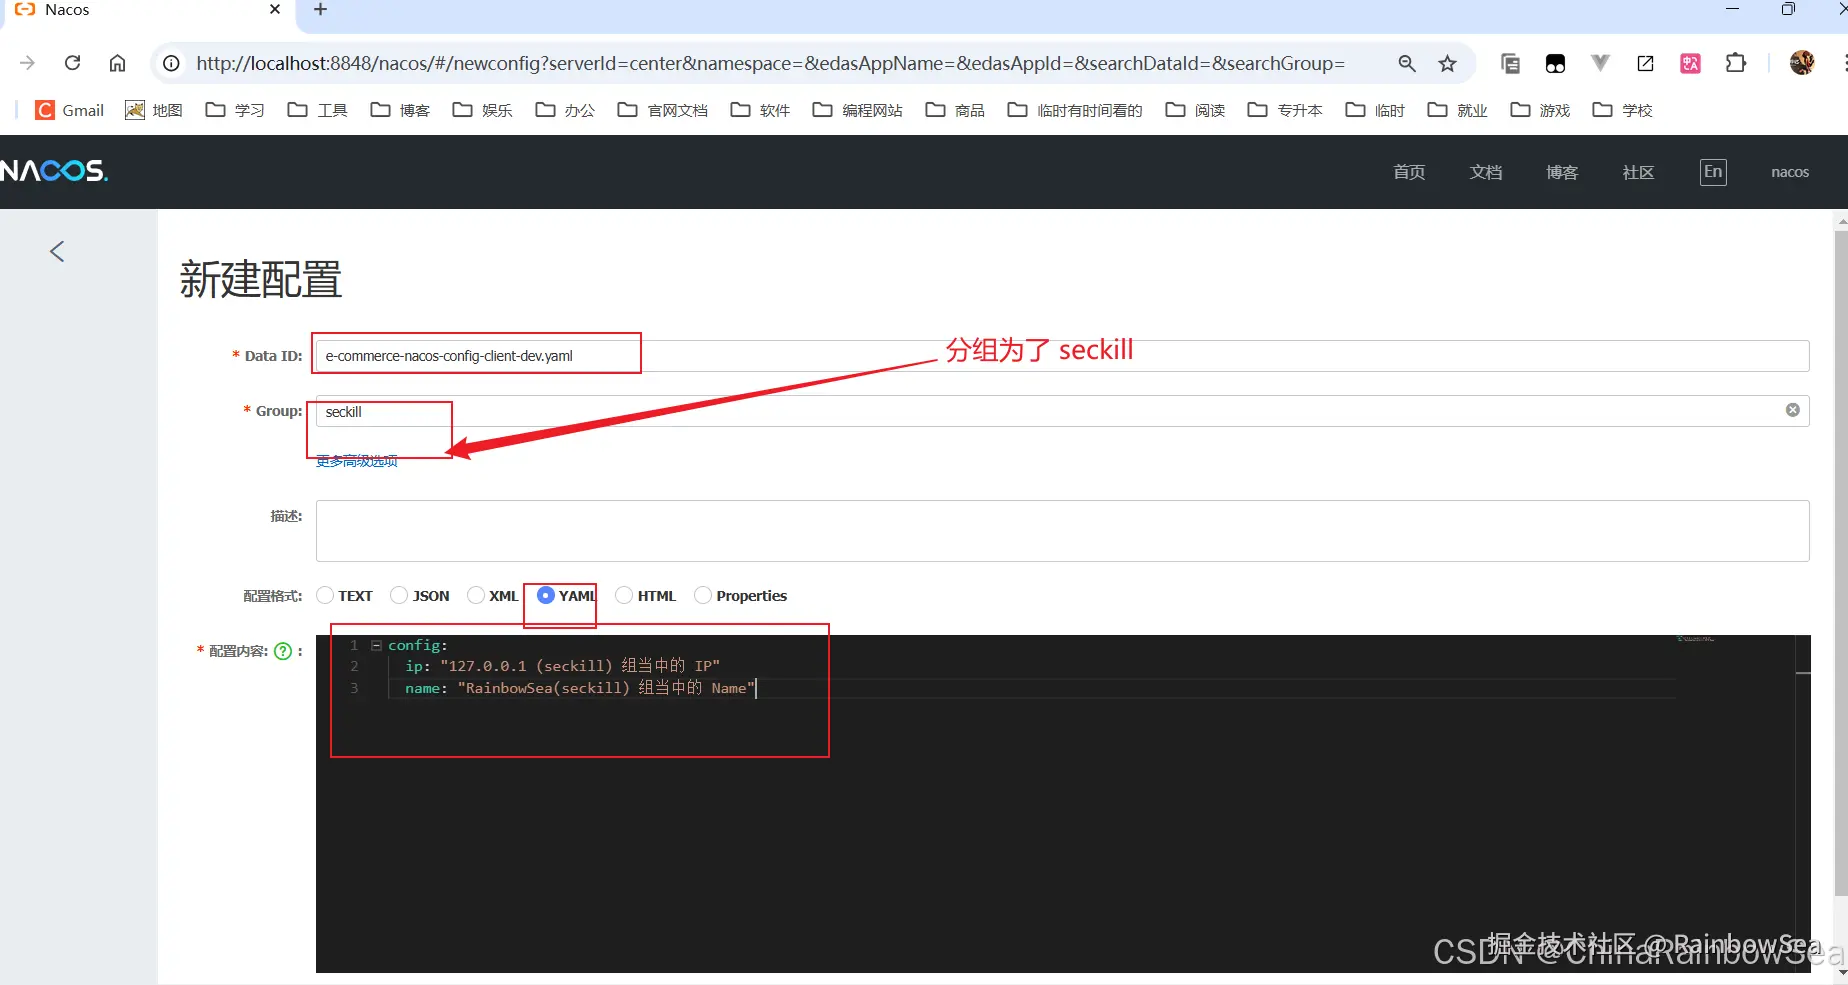This screenshot has height=985, width=1848.
Task: Open the 学校 bookmark folder
Action: [1622, 110]
